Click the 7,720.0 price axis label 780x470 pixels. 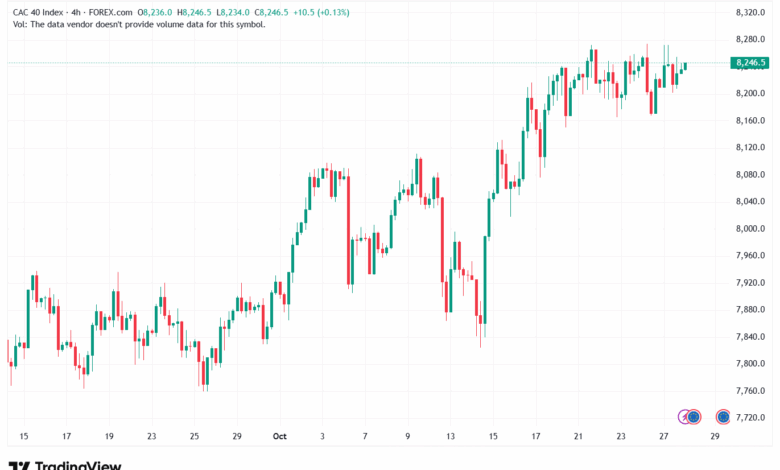coord(749,417)
